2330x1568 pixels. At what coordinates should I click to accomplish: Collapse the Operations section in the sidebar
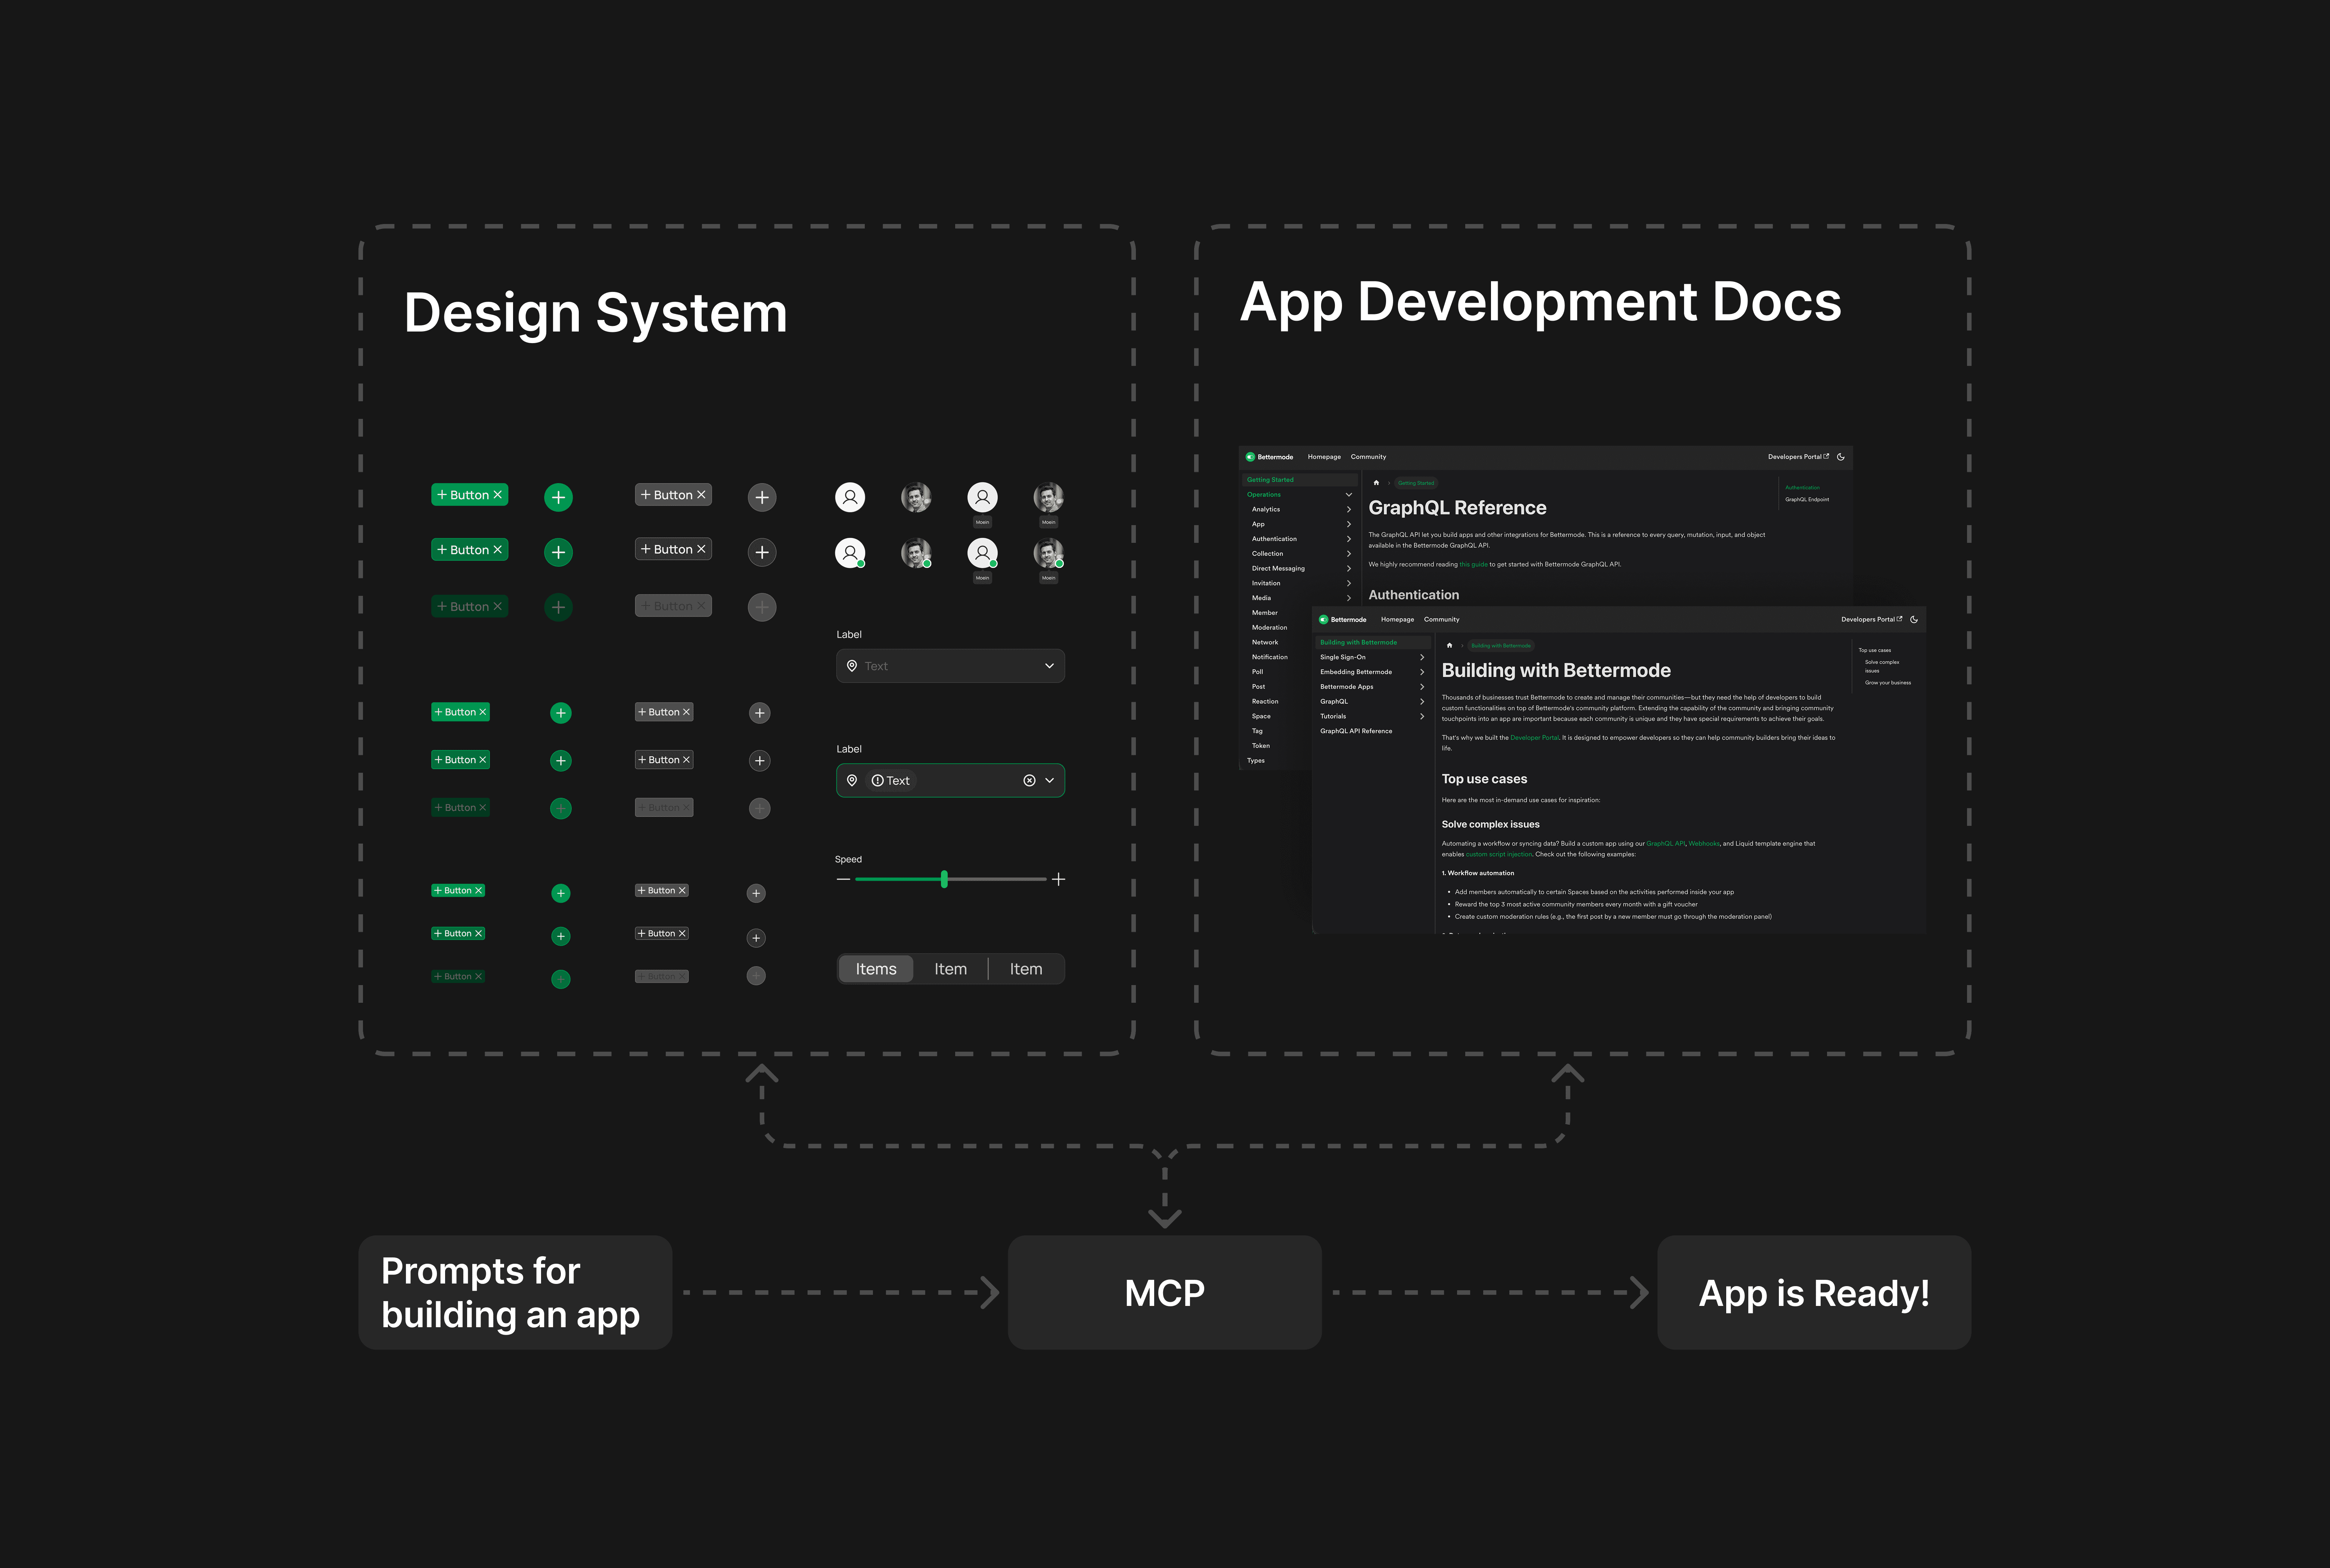[1349, 495]
